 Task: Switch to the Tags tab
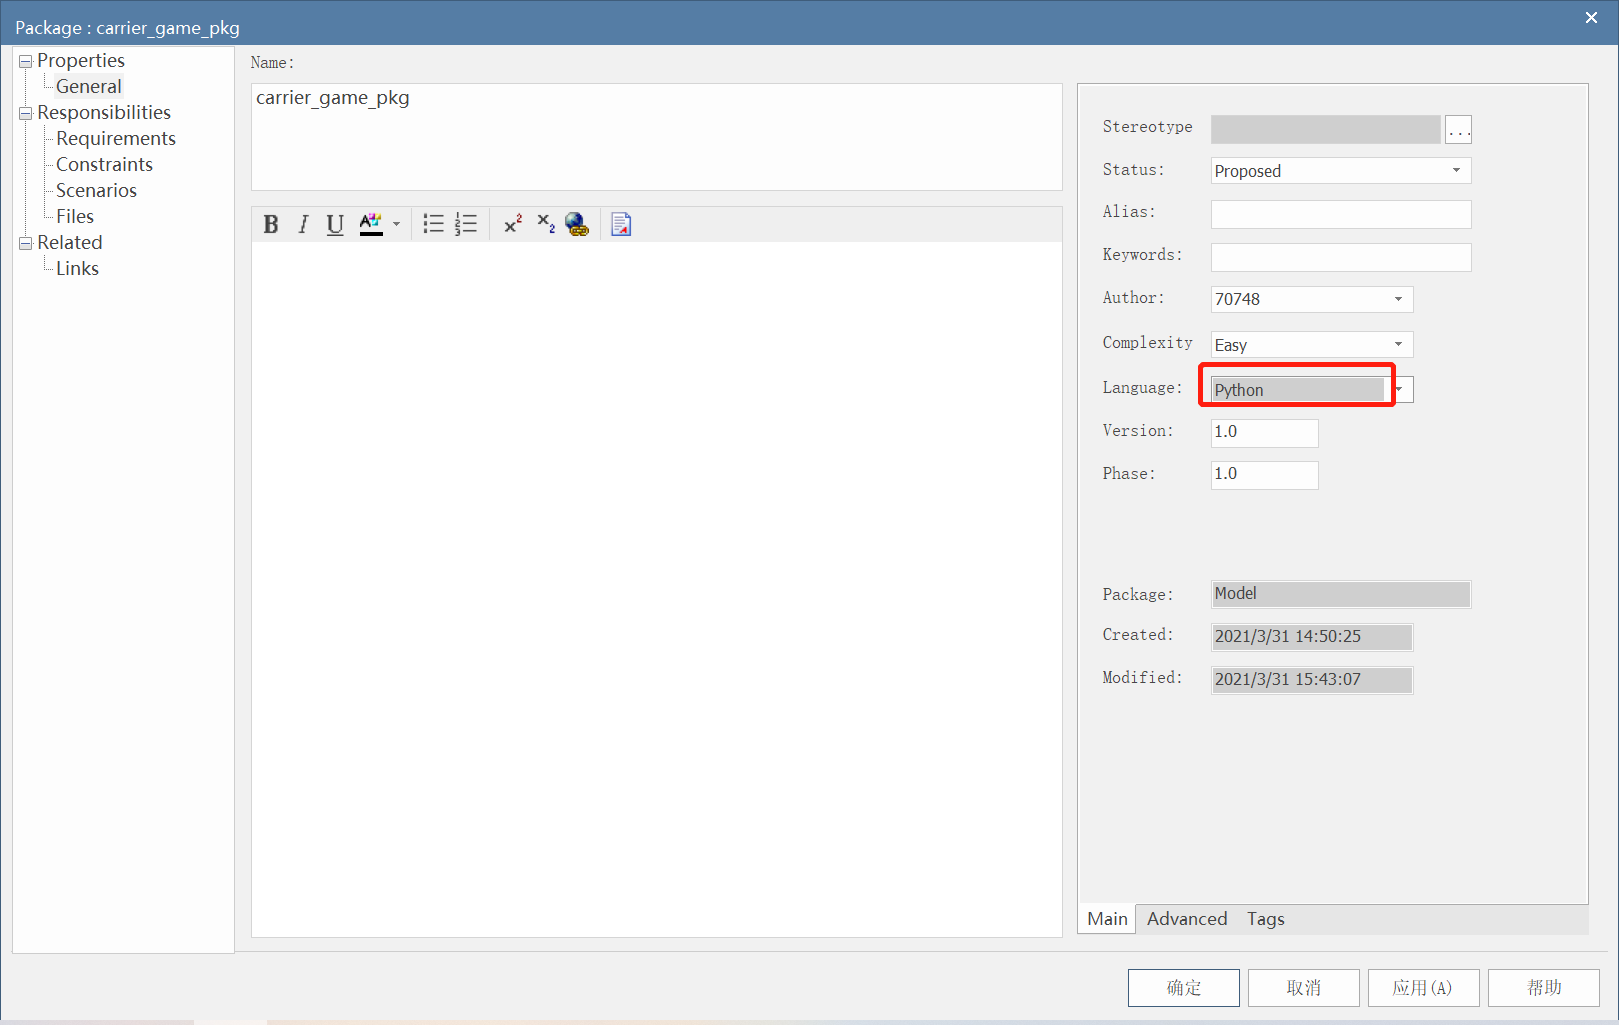tap(1265, 919)
